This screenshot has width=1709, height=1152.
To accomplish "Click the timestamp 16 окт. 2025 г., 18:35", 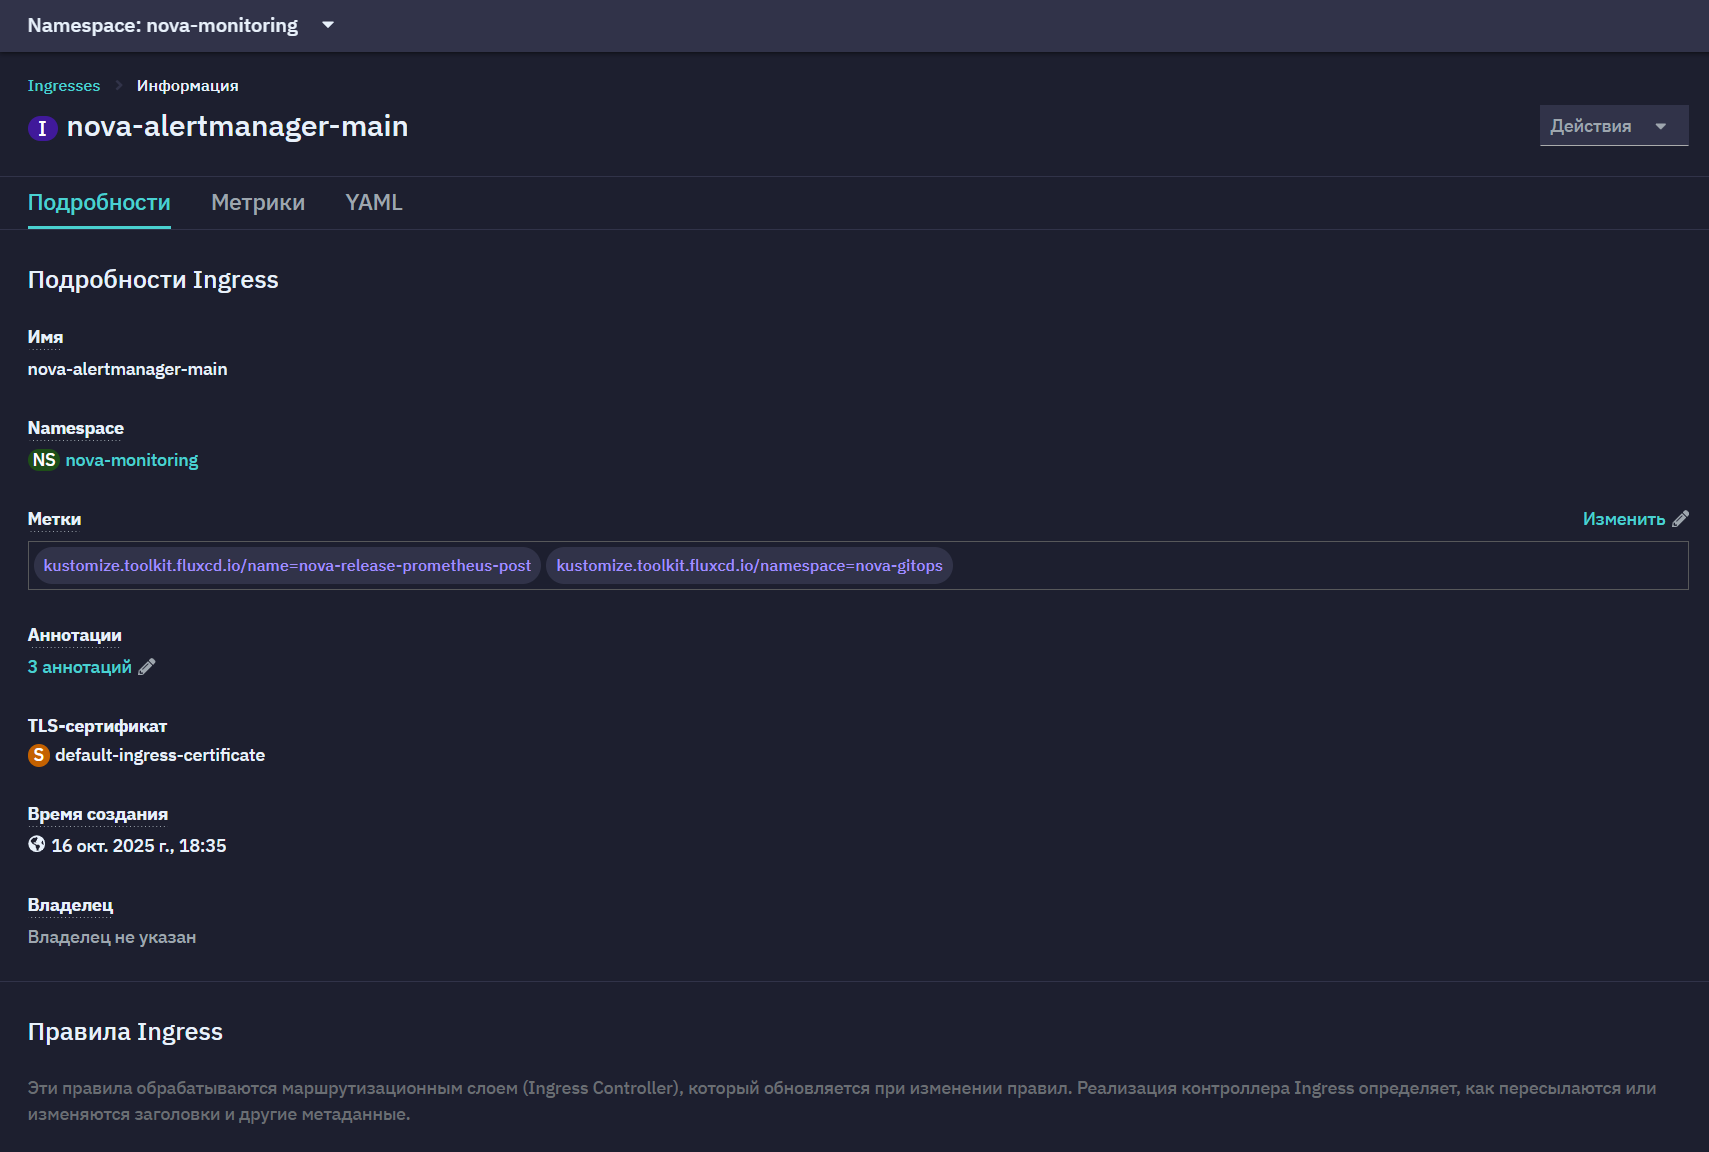I will (139, 846).
